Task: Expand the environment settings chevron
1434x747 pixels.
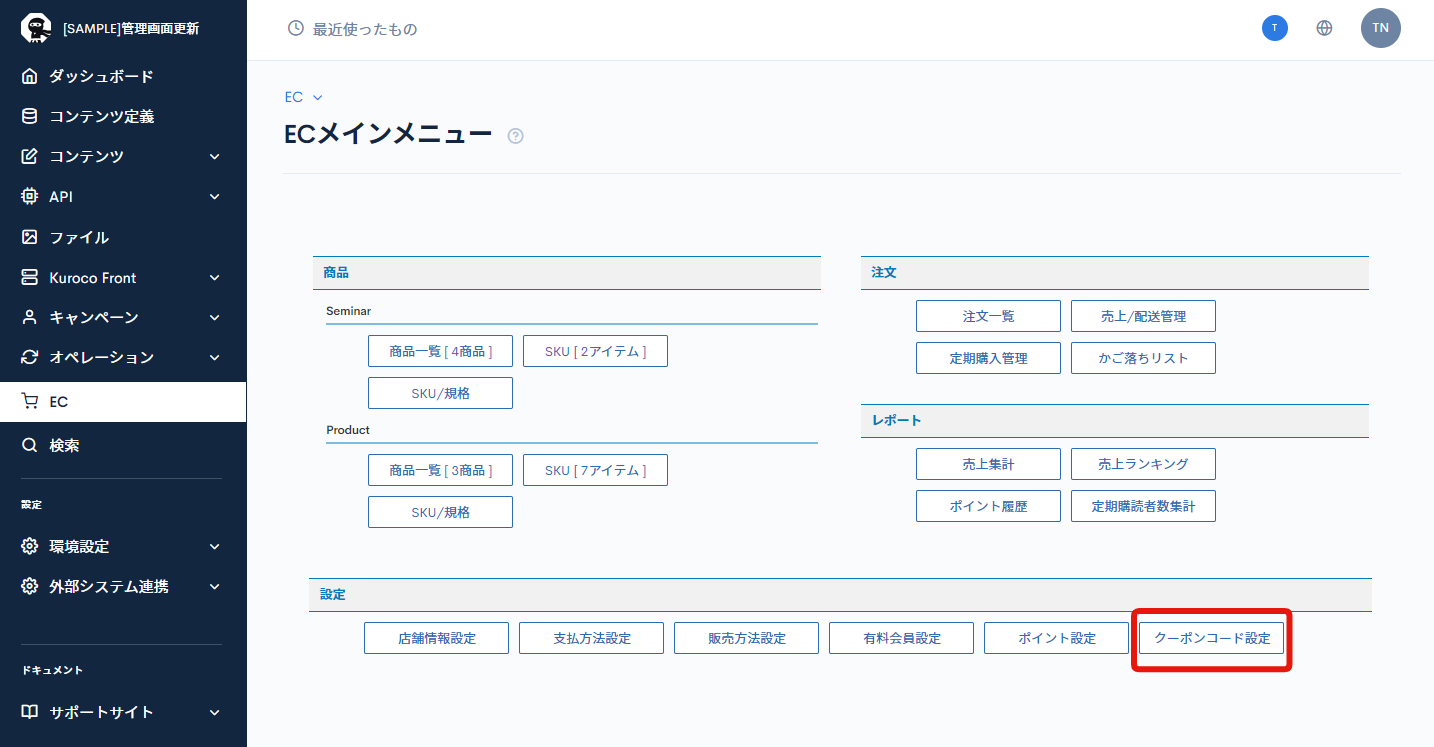Action: tap(214, 546)
